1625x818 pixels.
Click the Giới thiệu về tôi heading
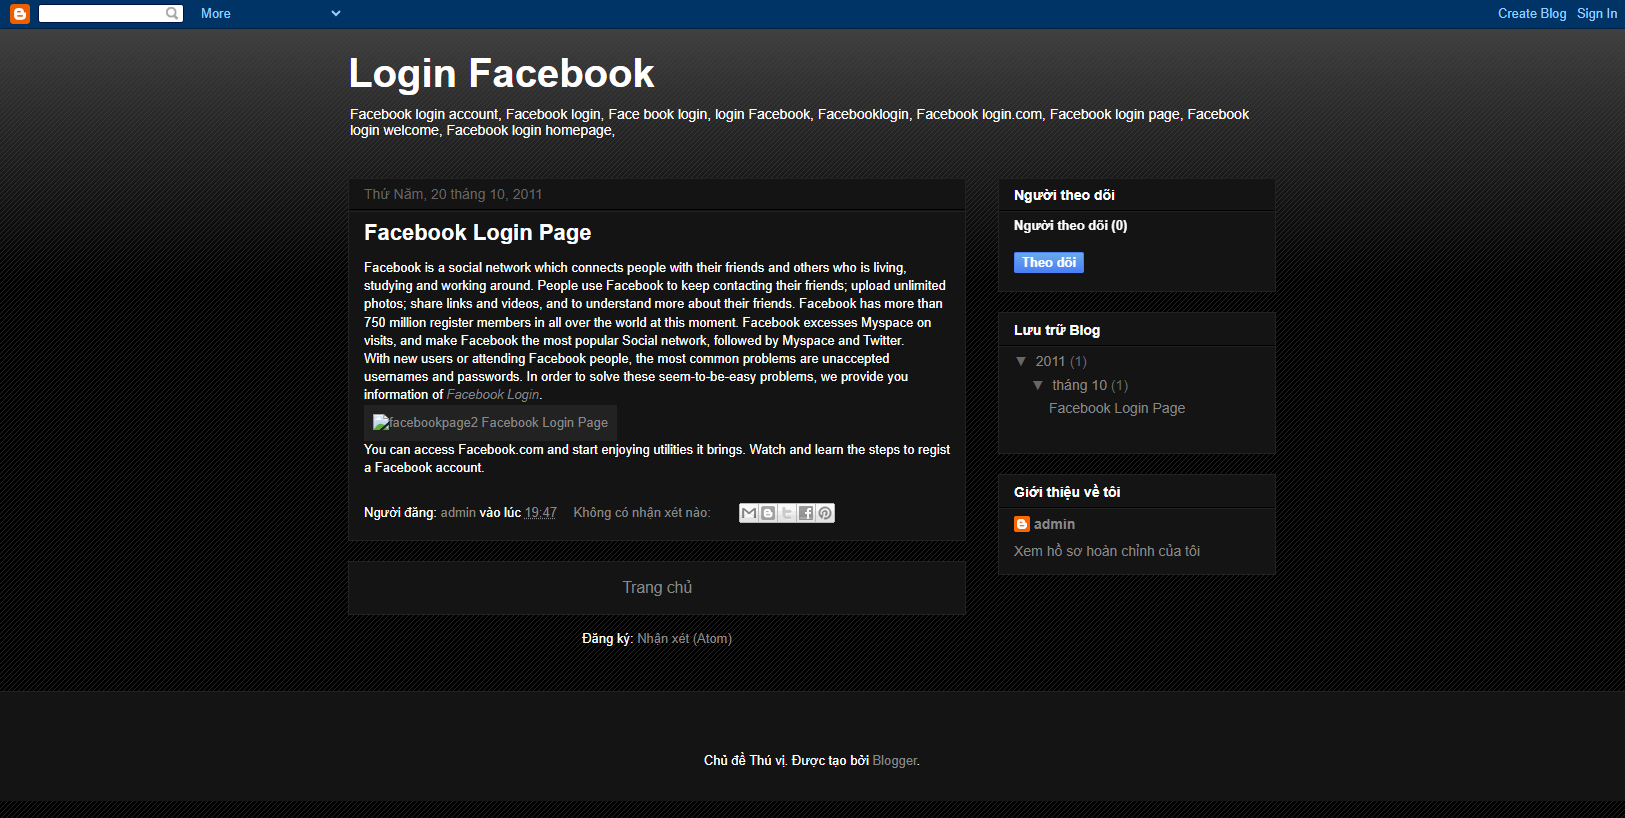click(1067, 492)
